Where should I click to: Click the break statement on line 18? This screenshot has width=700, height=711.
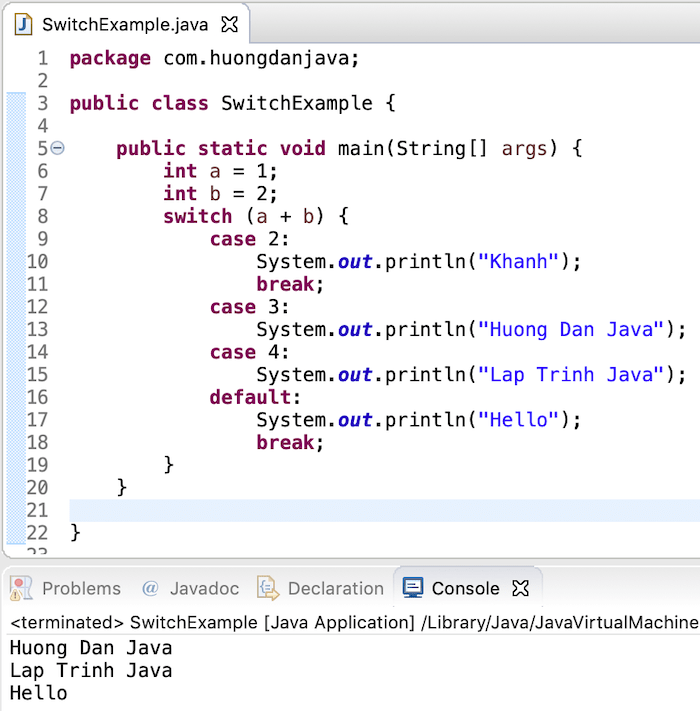point(290,443)
